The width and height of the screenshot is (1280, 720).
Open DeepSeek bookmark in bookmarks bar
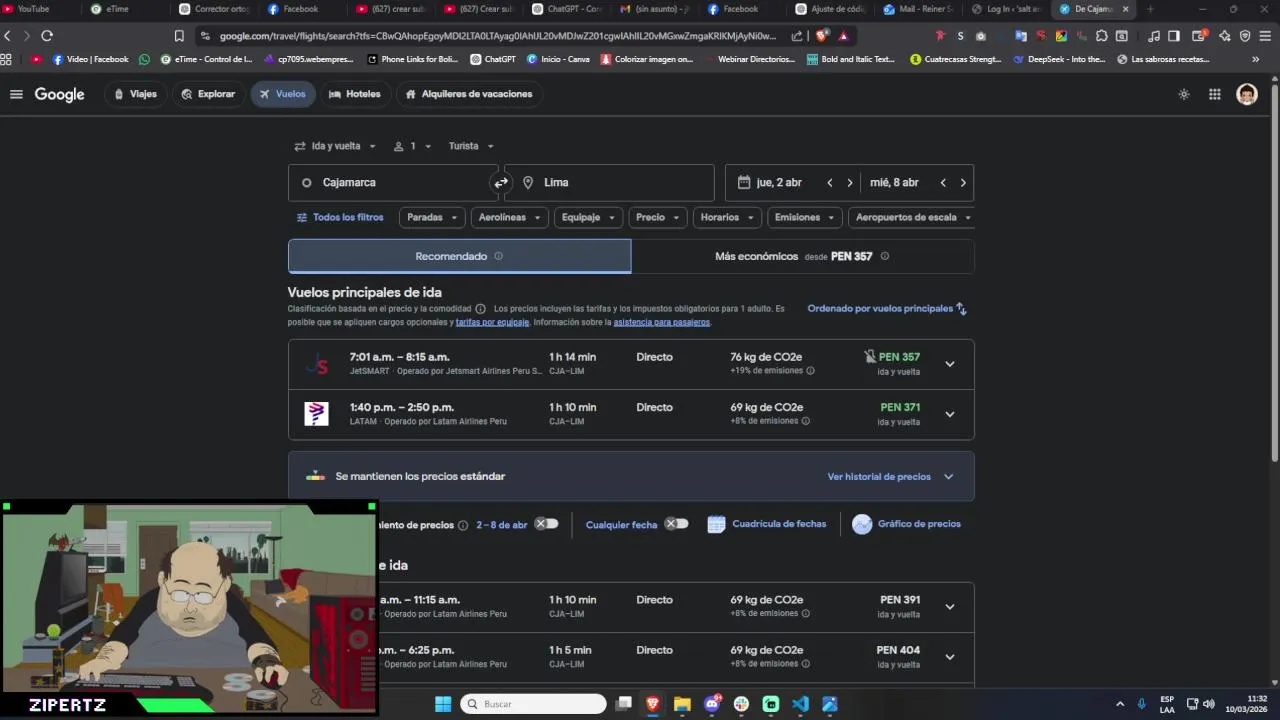(1058, 59)
